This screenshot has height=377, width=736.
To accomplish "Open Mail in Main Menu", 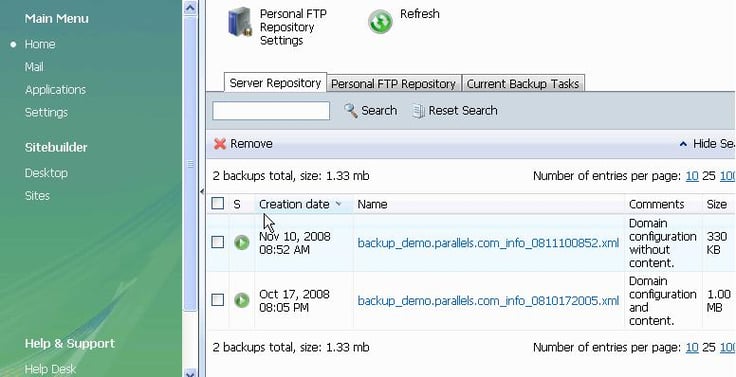I will (34, 67).
